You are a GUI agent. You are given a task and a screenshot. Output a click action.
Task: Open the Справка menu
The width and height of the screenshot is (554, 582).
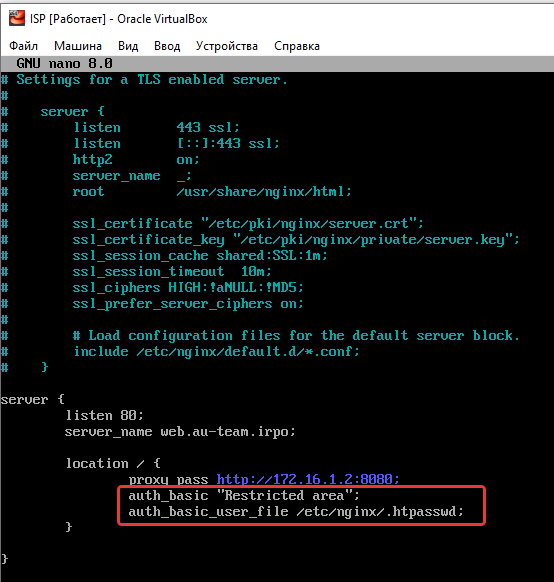[297, 46]
